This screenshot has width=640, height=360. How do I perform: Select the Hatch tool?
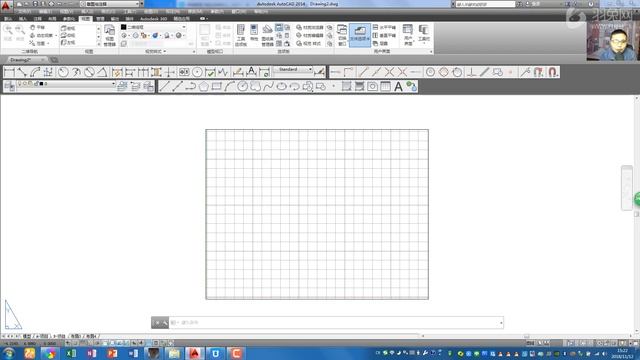click(x=347, y=87)
